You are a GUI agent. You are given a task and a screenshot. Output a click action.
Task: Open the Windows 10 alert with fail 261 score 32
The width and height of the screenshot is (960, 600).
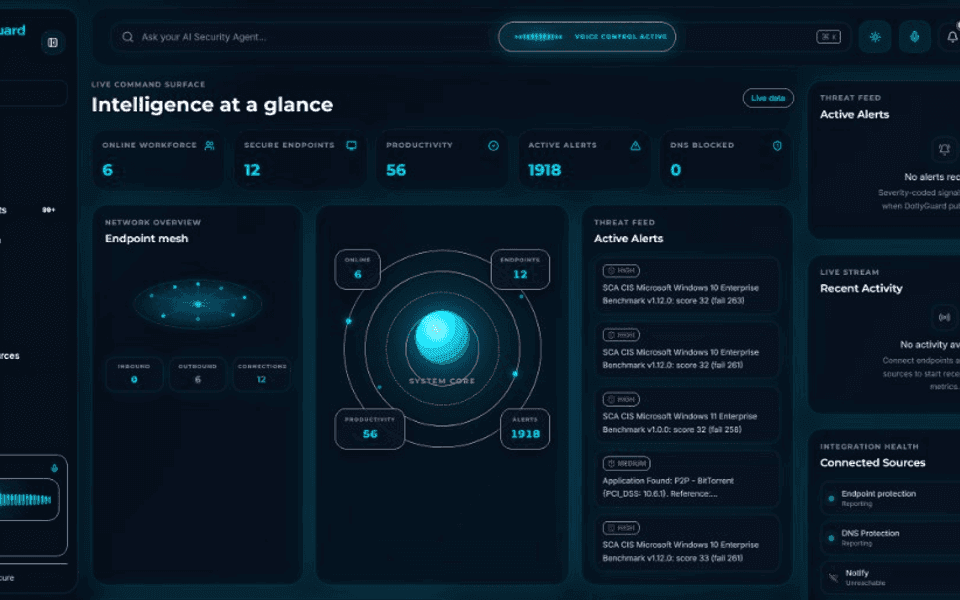coord(687,351)
